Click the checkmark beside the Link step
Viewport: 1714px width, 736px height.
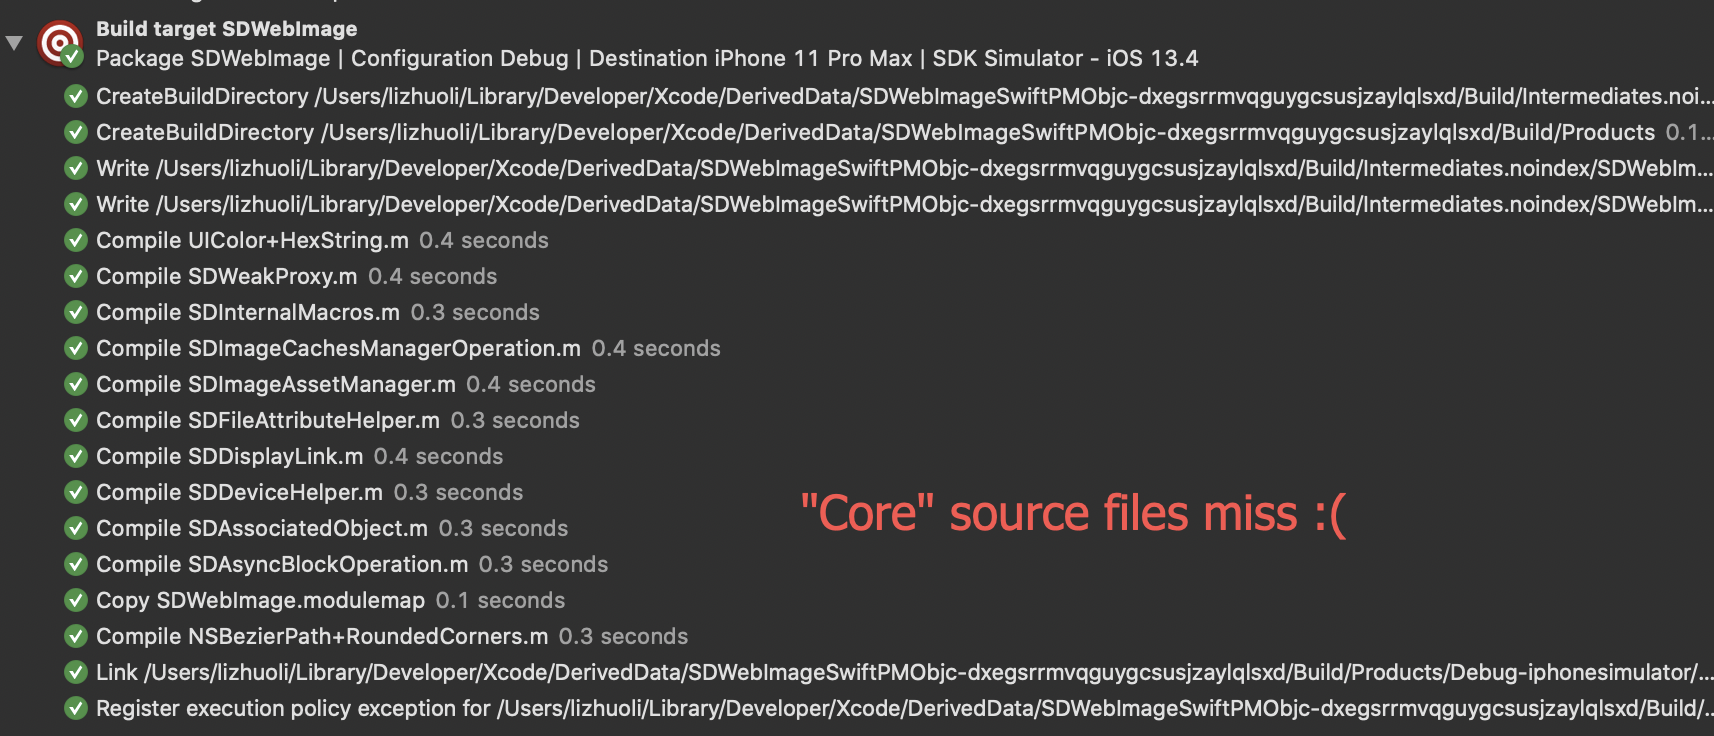tap(76, 672)
